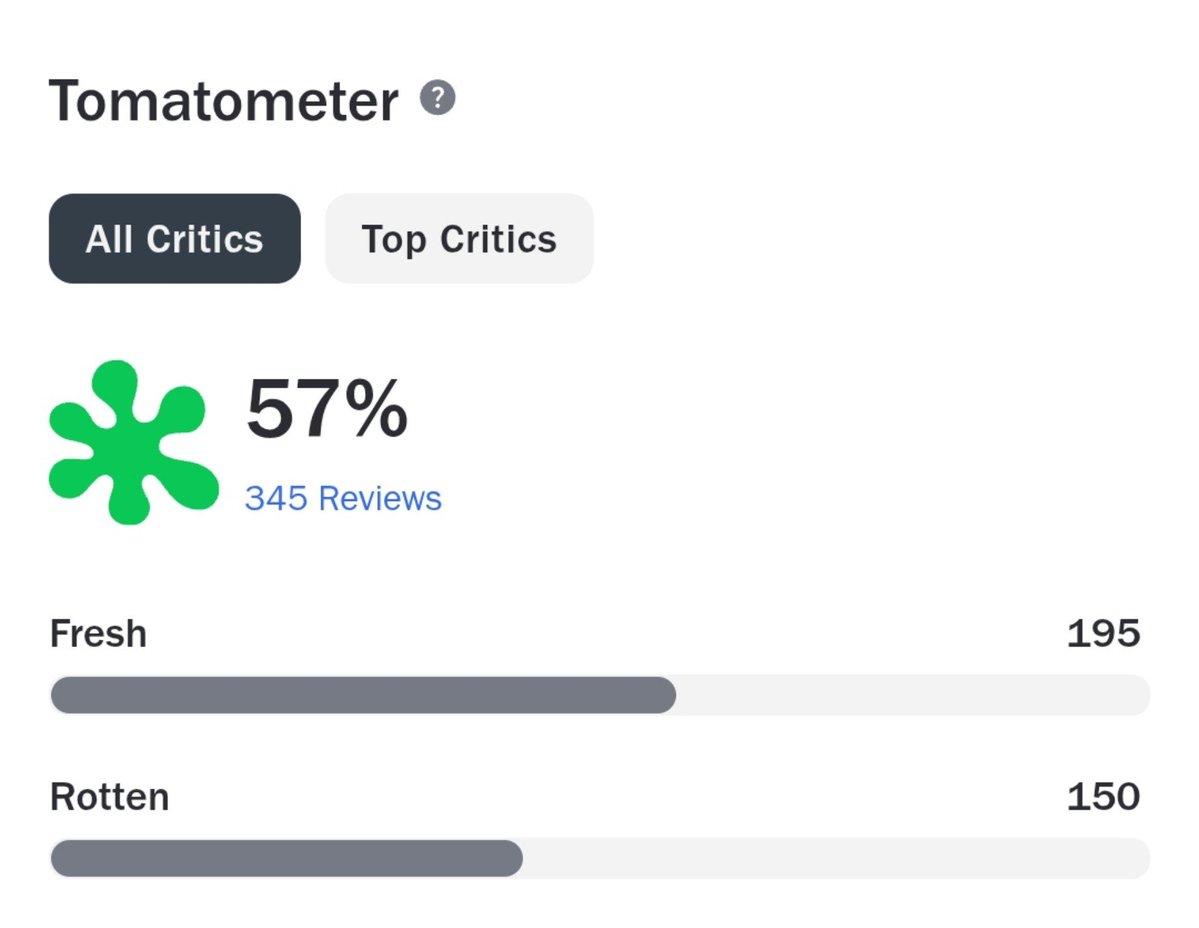Click the Rotten progress bar fill
The image size is (1199, 928).
287,858
